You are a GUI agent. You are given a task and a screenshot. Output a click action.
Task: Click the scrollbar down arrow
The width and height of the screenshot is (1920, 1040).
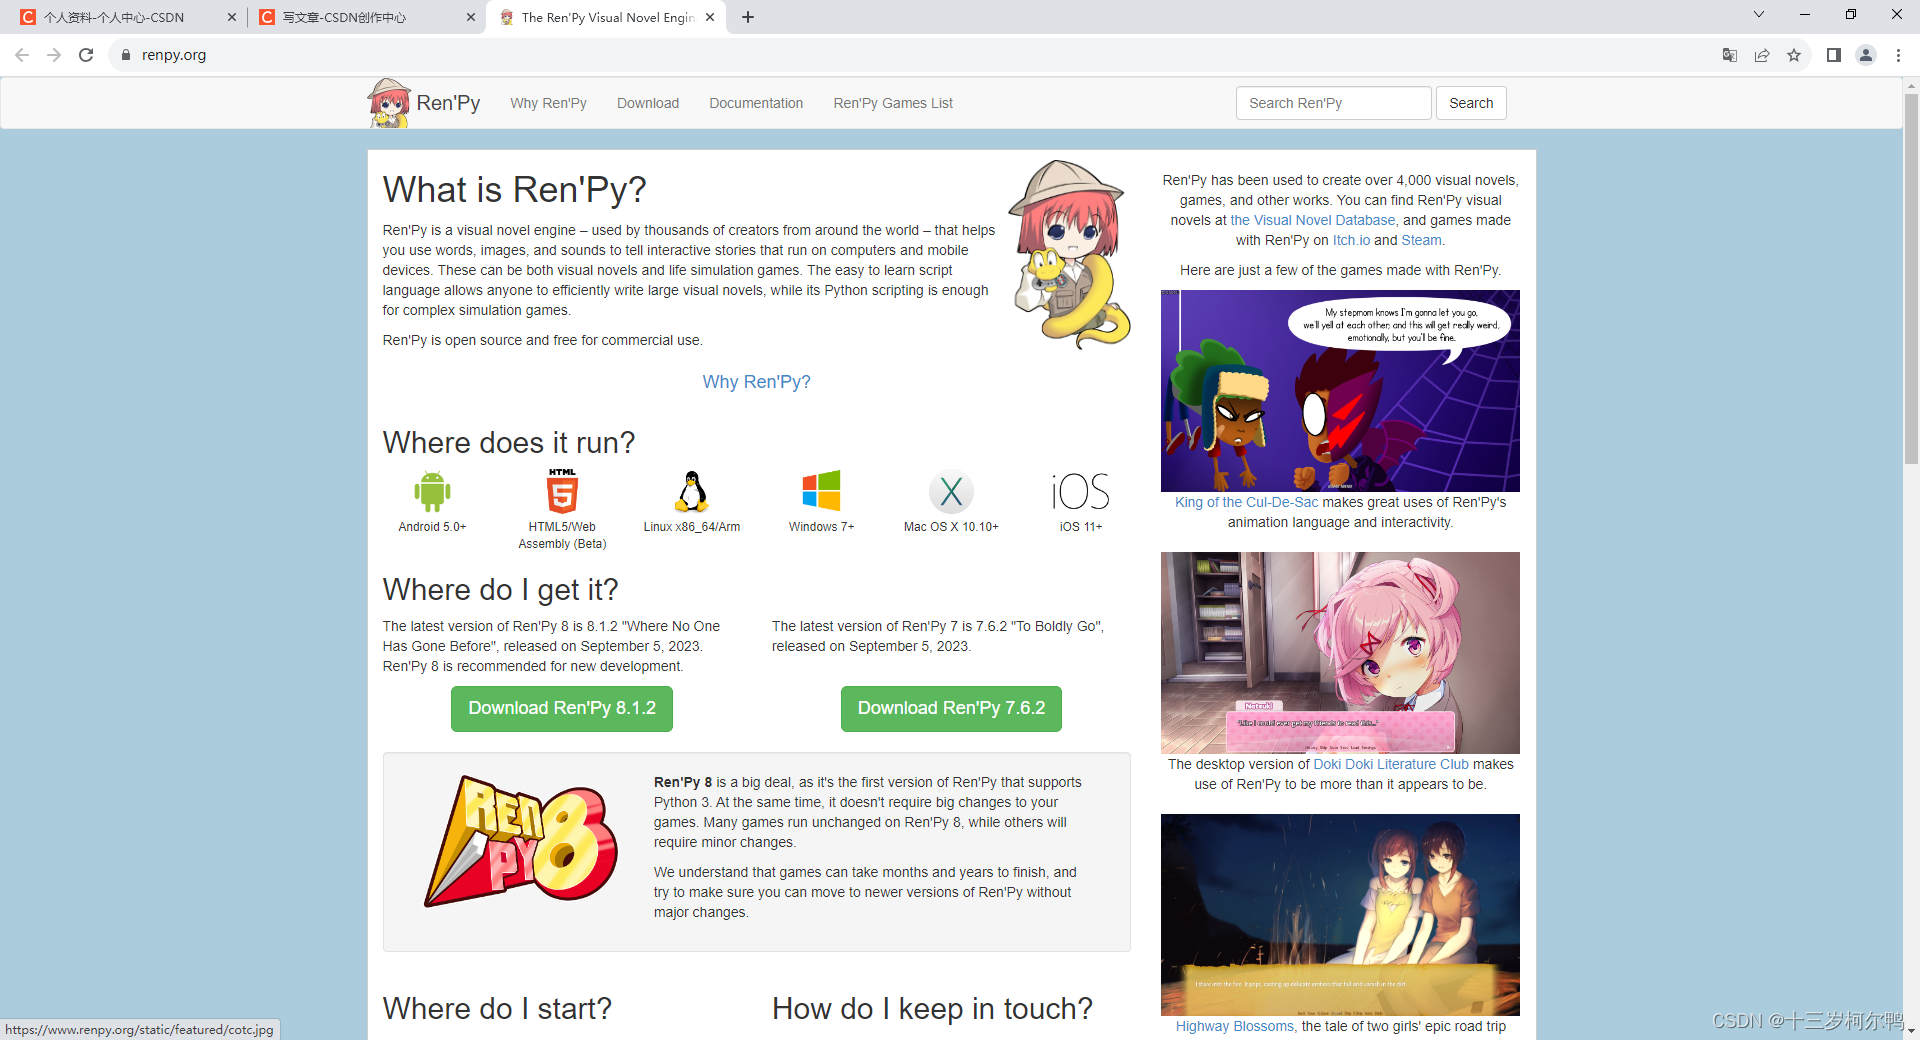1911,1030
